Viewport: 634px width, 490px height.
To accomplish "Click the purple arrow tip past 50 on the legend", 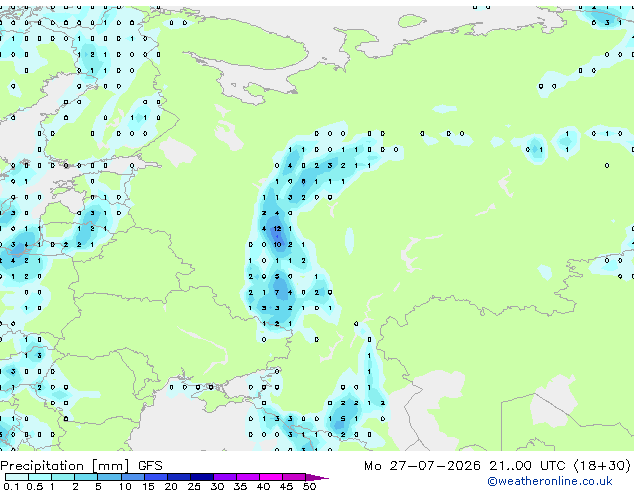I will 317,477.
